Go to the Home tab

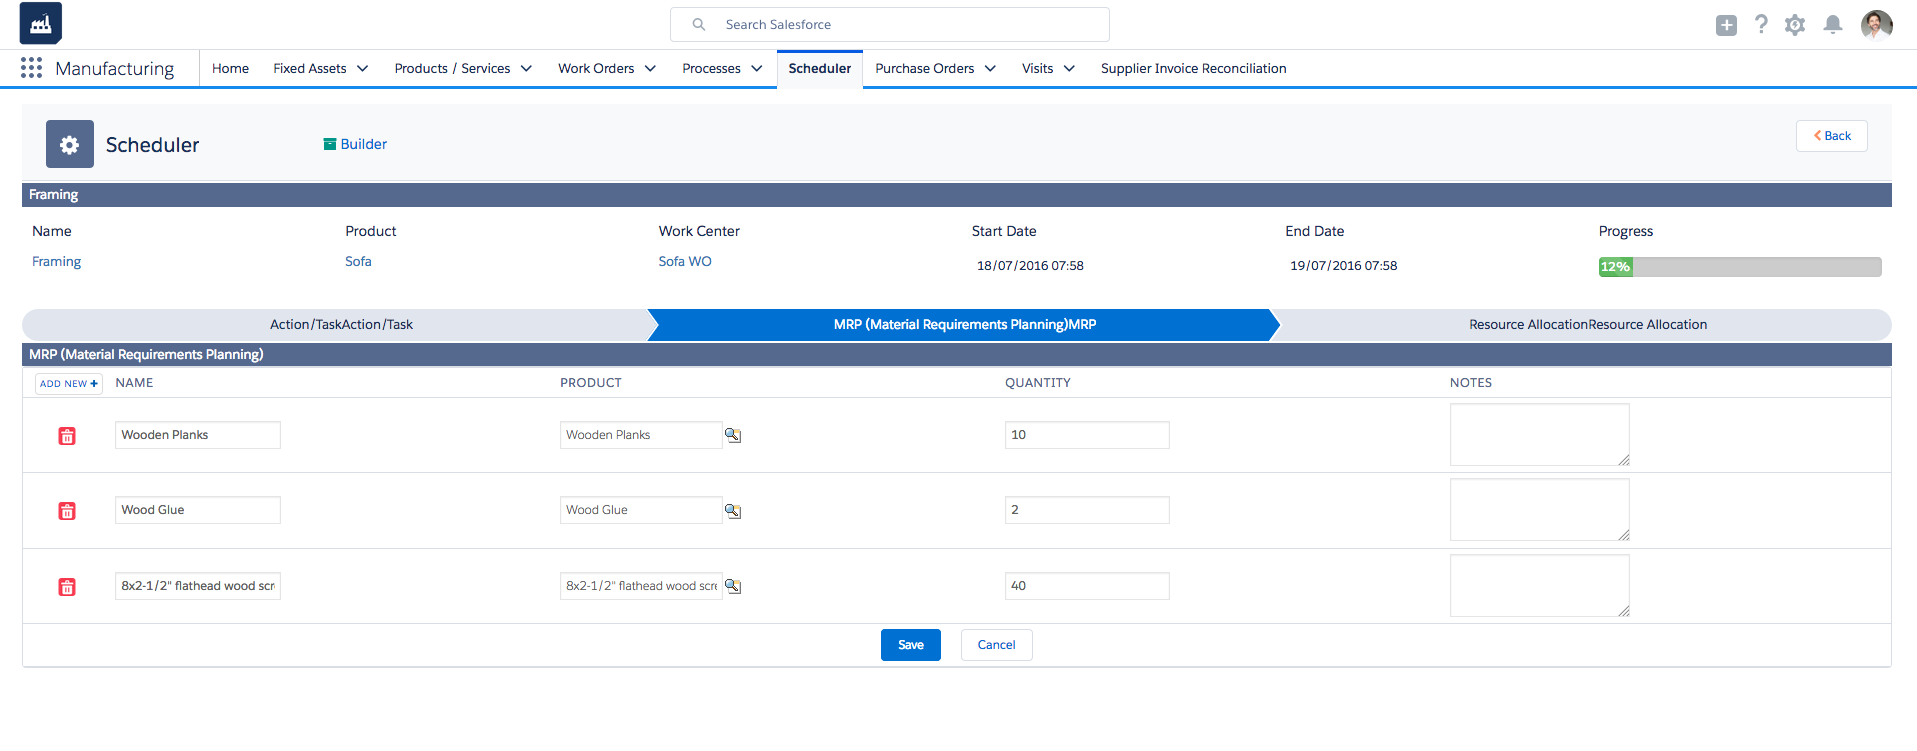(x=230, y=69)
